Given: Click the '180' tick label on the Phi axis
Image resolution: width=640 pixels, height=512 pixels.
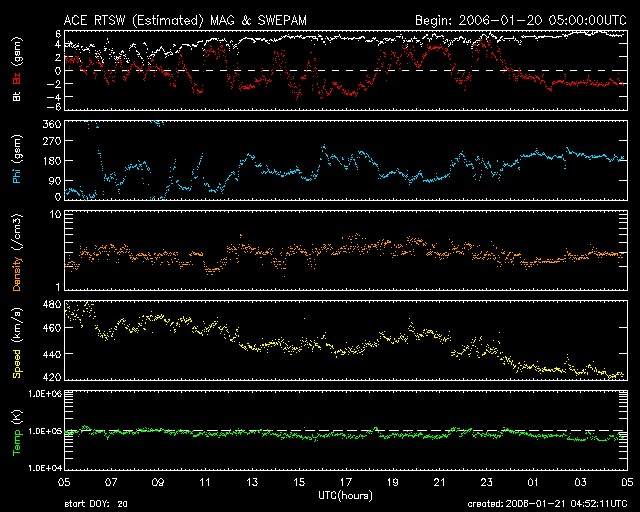Looking at the screenshot, I should pyautogui.click(x=52, y=161).
